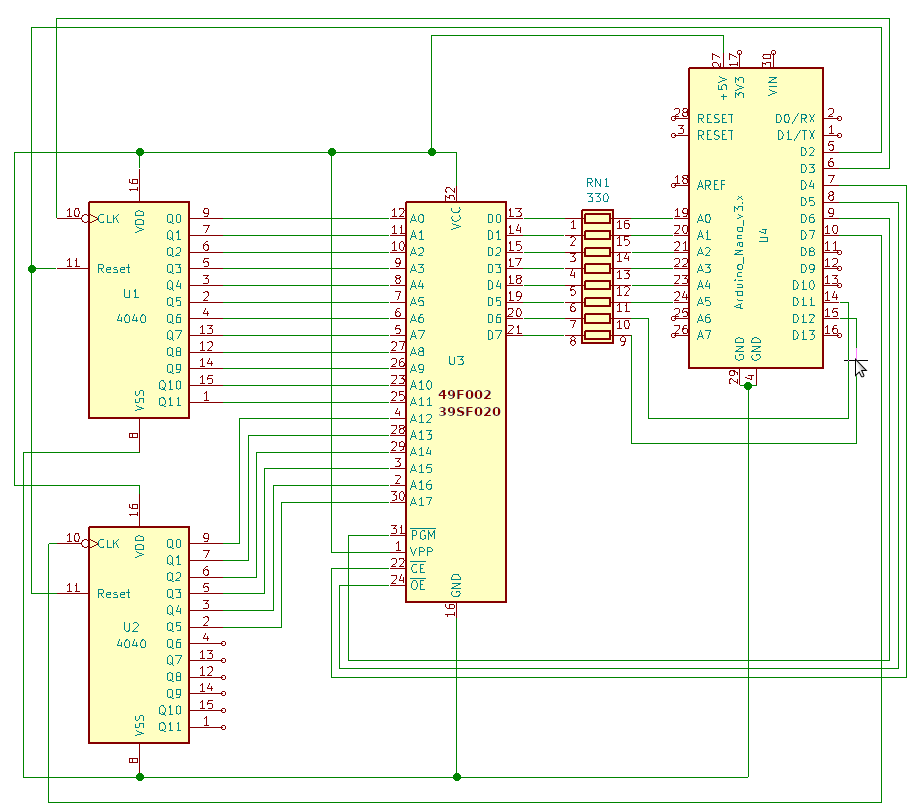This screenshot has height=807, width=921.
Task: Select the A8 address pin label
Action: [x=417, y=352]
